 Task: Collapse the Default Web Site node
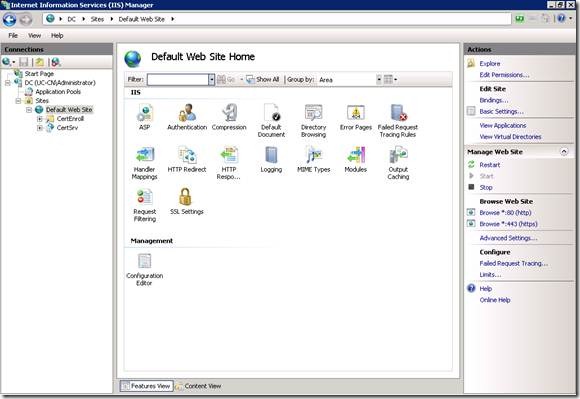(x=29, y=110)
